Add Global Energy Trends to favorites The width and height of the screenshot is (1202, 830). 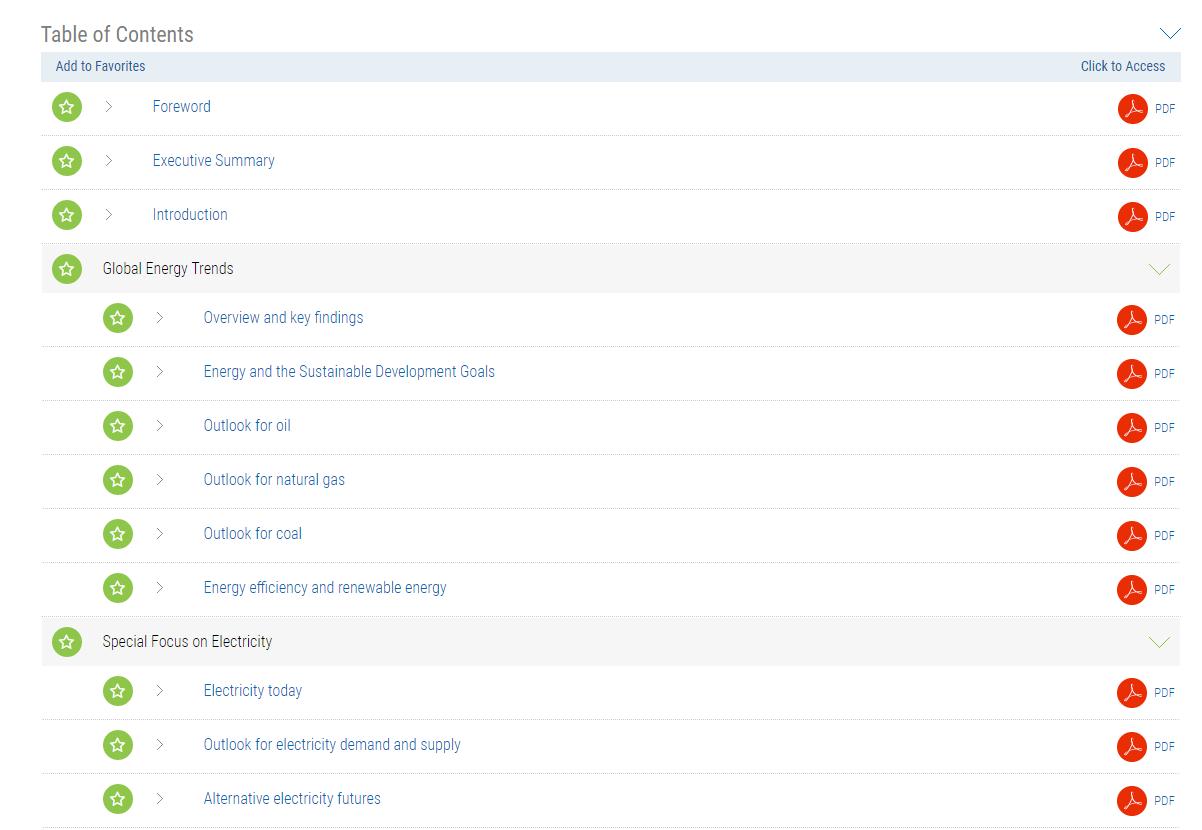click(x=67, y=269)
